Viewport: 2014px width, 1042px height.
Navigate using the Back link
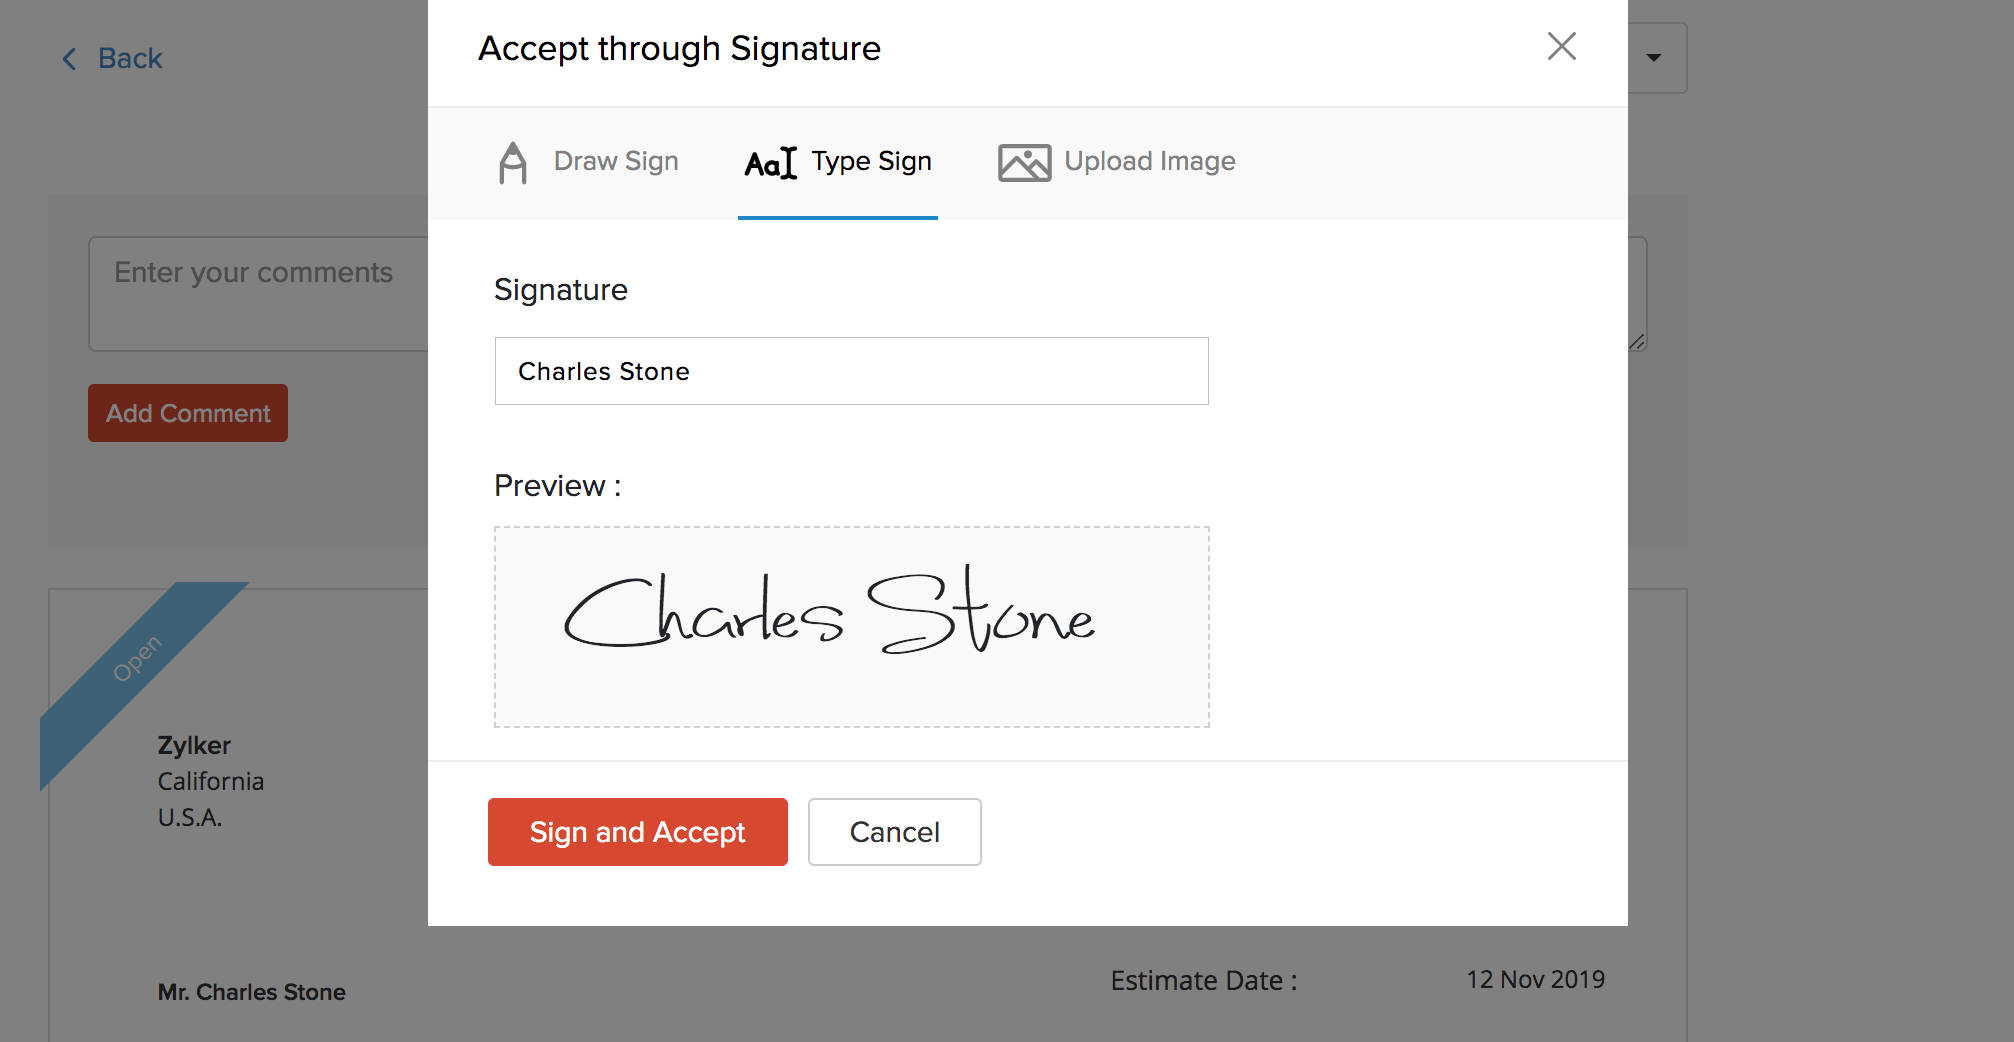(x=128, y=58)
